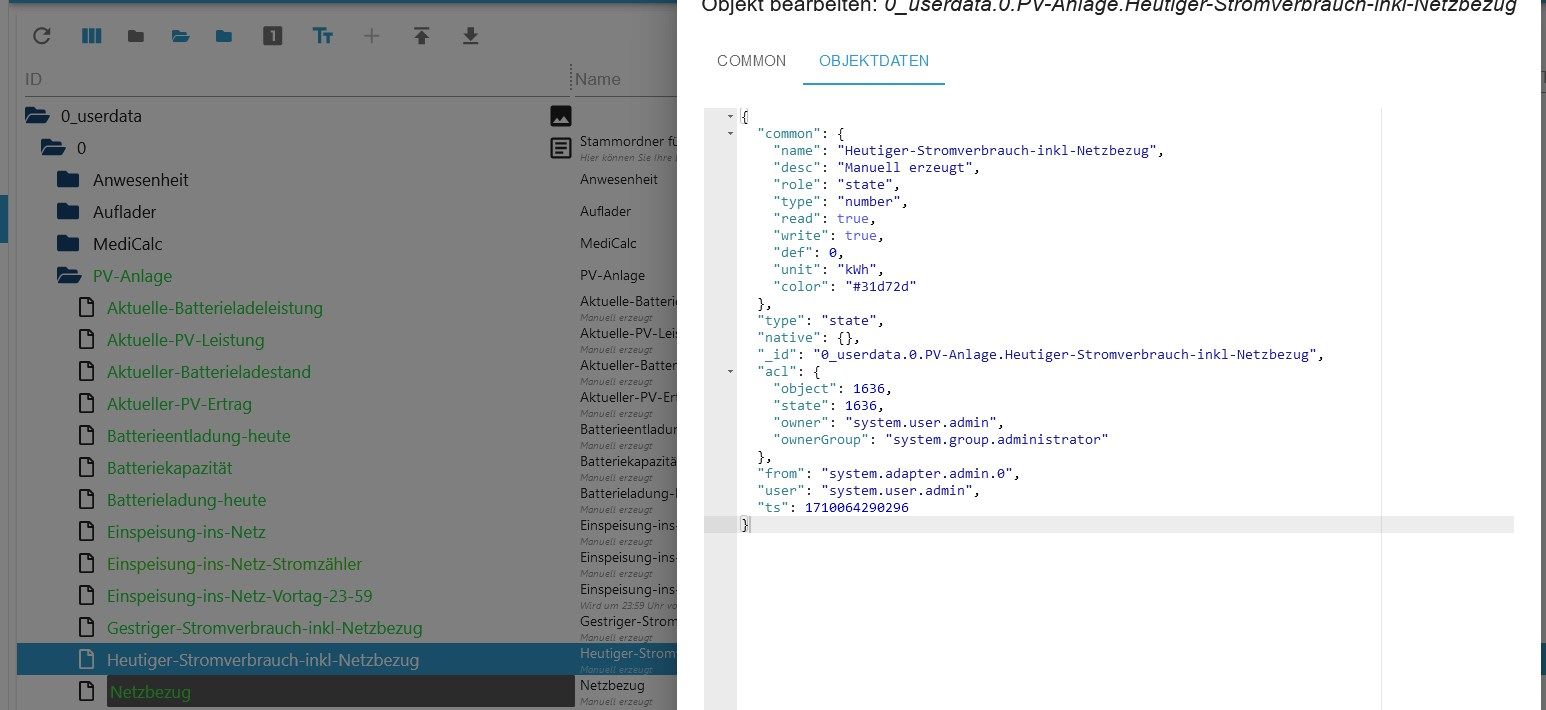The height and width of the screenshot is (710, 1546).
Task: Click the download objects arrow icon
Action: click(470, 36)
